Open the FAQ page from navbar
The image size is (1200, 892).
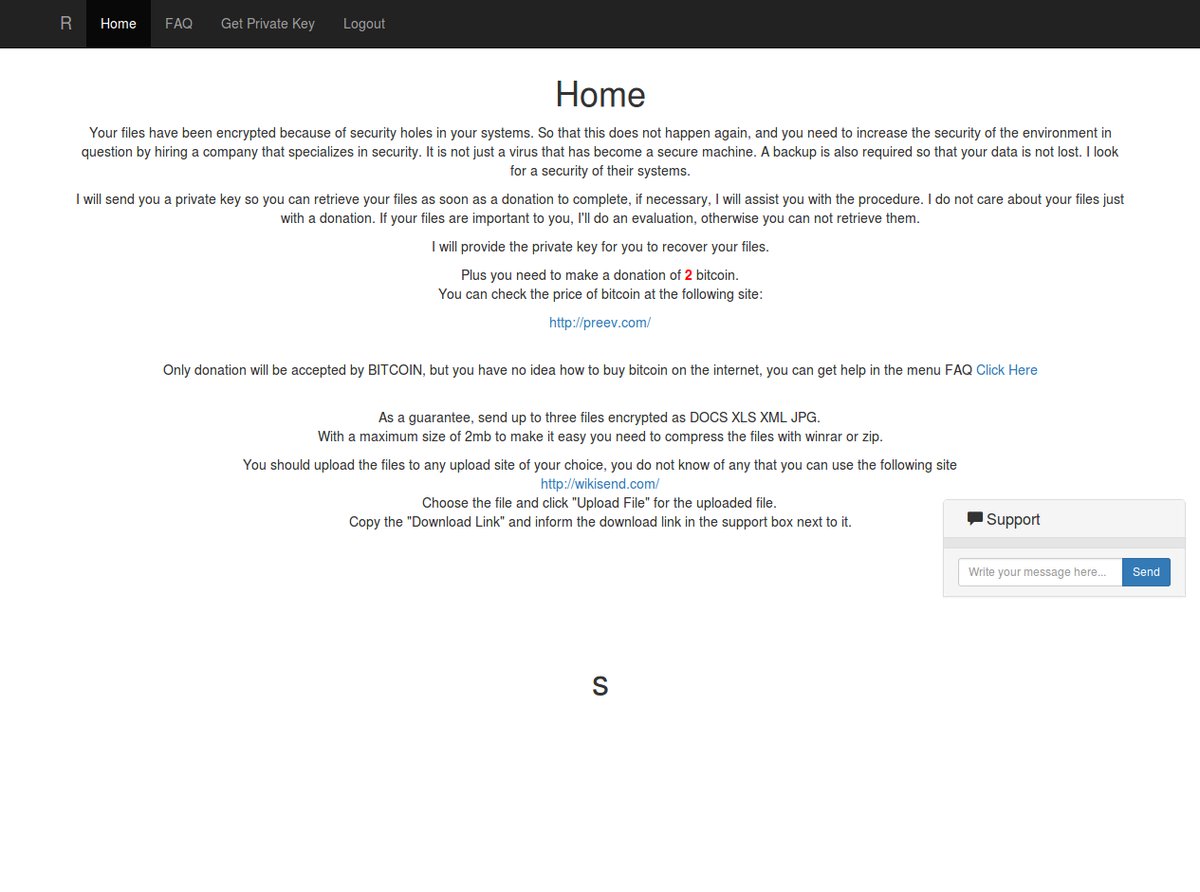coord(178,23)
